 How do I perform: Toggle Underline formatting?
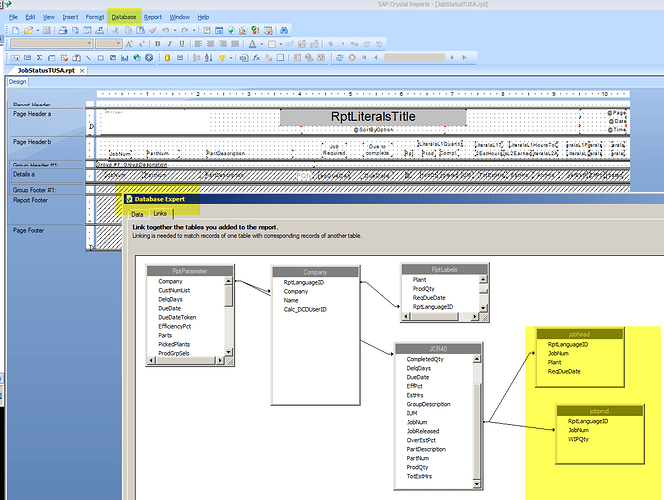182,44
